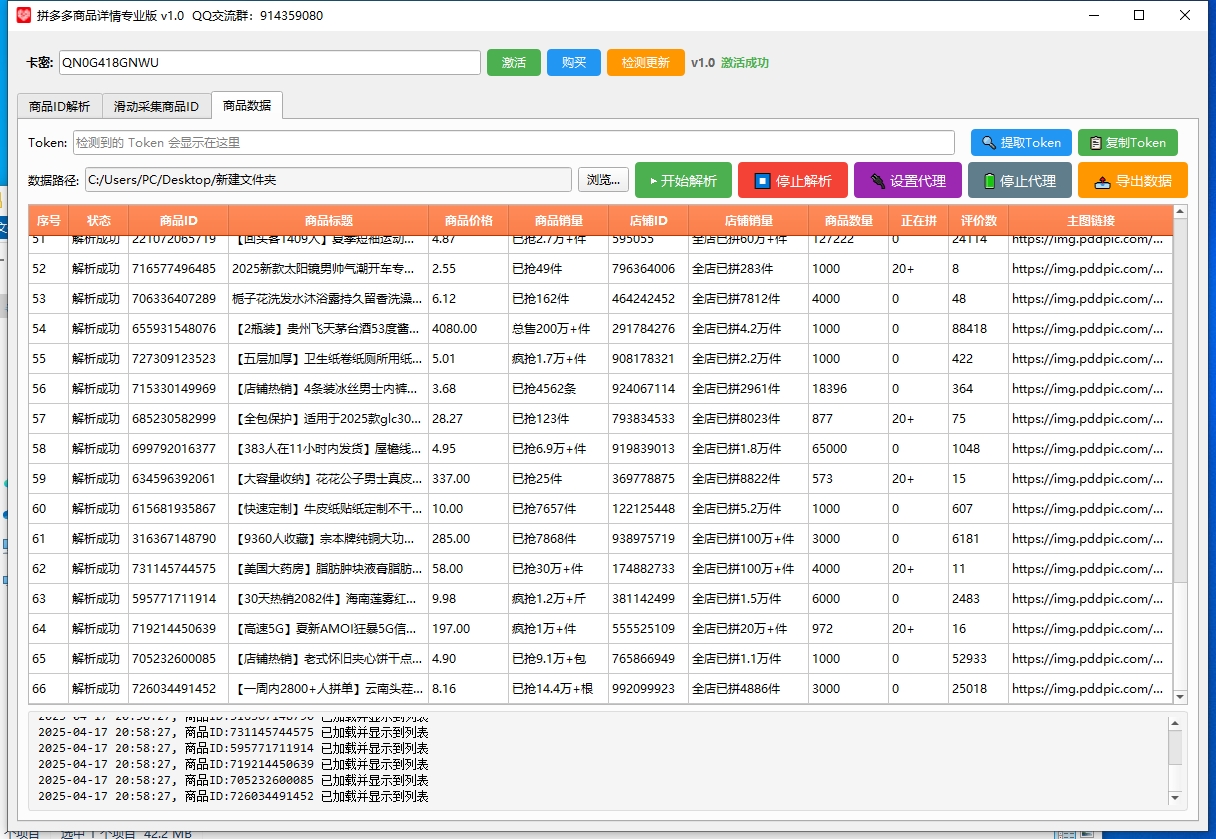Image resolution: width=1216 pixels, height=839 pixels.
Task: Click the 停止代理 button
Action: [x=1020, y=180]
